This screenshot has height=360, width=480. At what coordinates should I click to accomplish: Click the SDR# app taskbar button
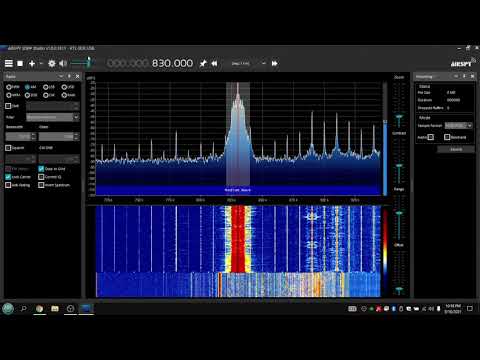86,309
